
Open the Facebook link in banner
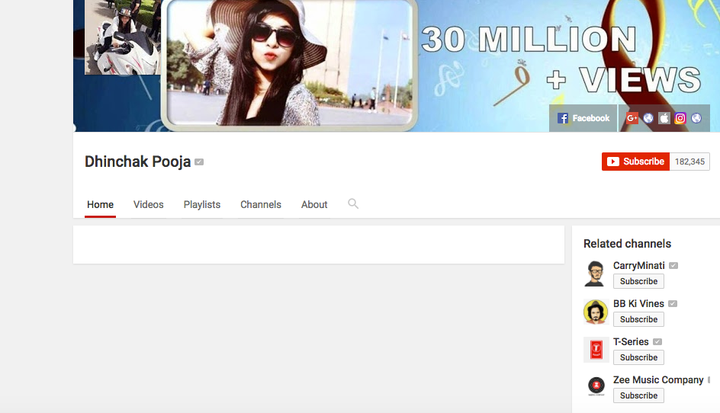(x=583, y=118)
